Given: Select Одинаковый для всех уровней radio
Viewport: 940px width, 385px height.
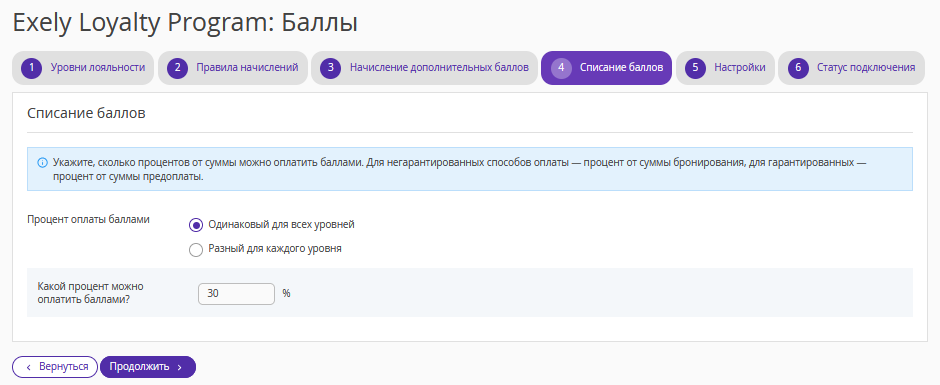Looking at the screenshot, I should tap(195, 225).
